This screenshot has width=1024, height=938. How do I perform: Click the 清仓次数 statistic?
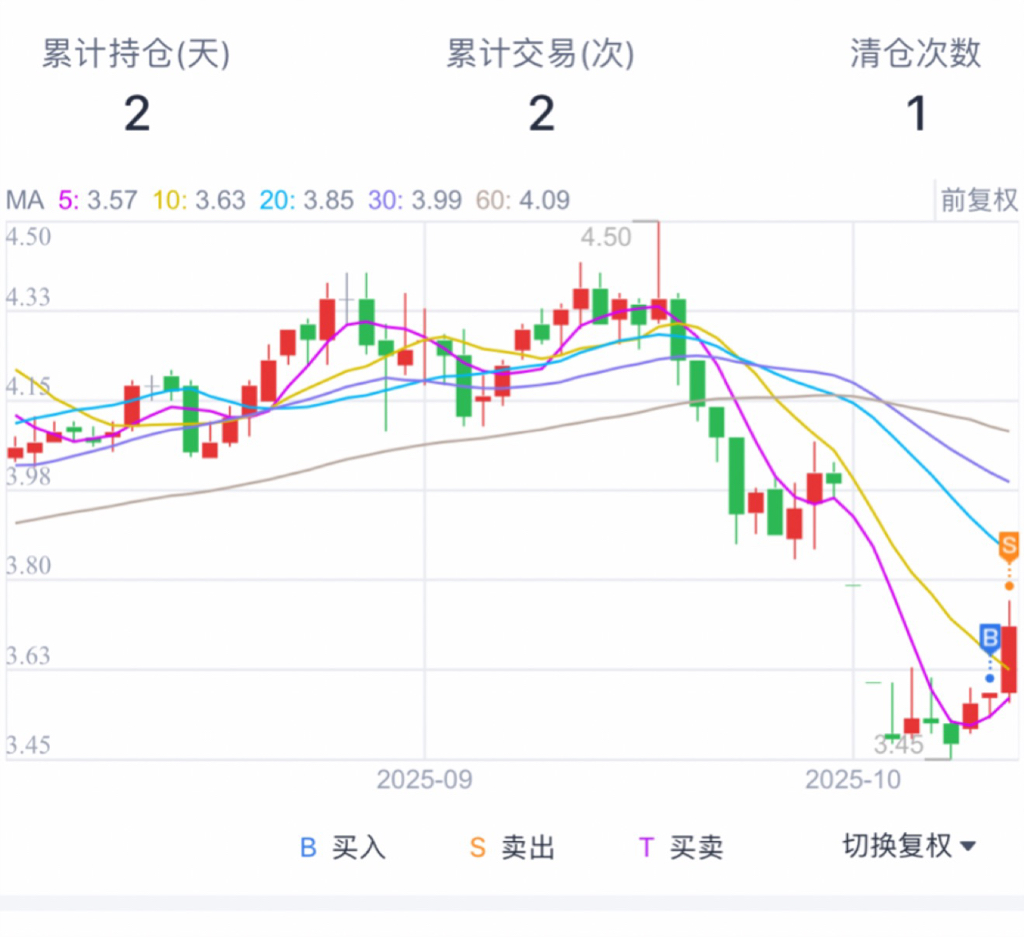916,85
